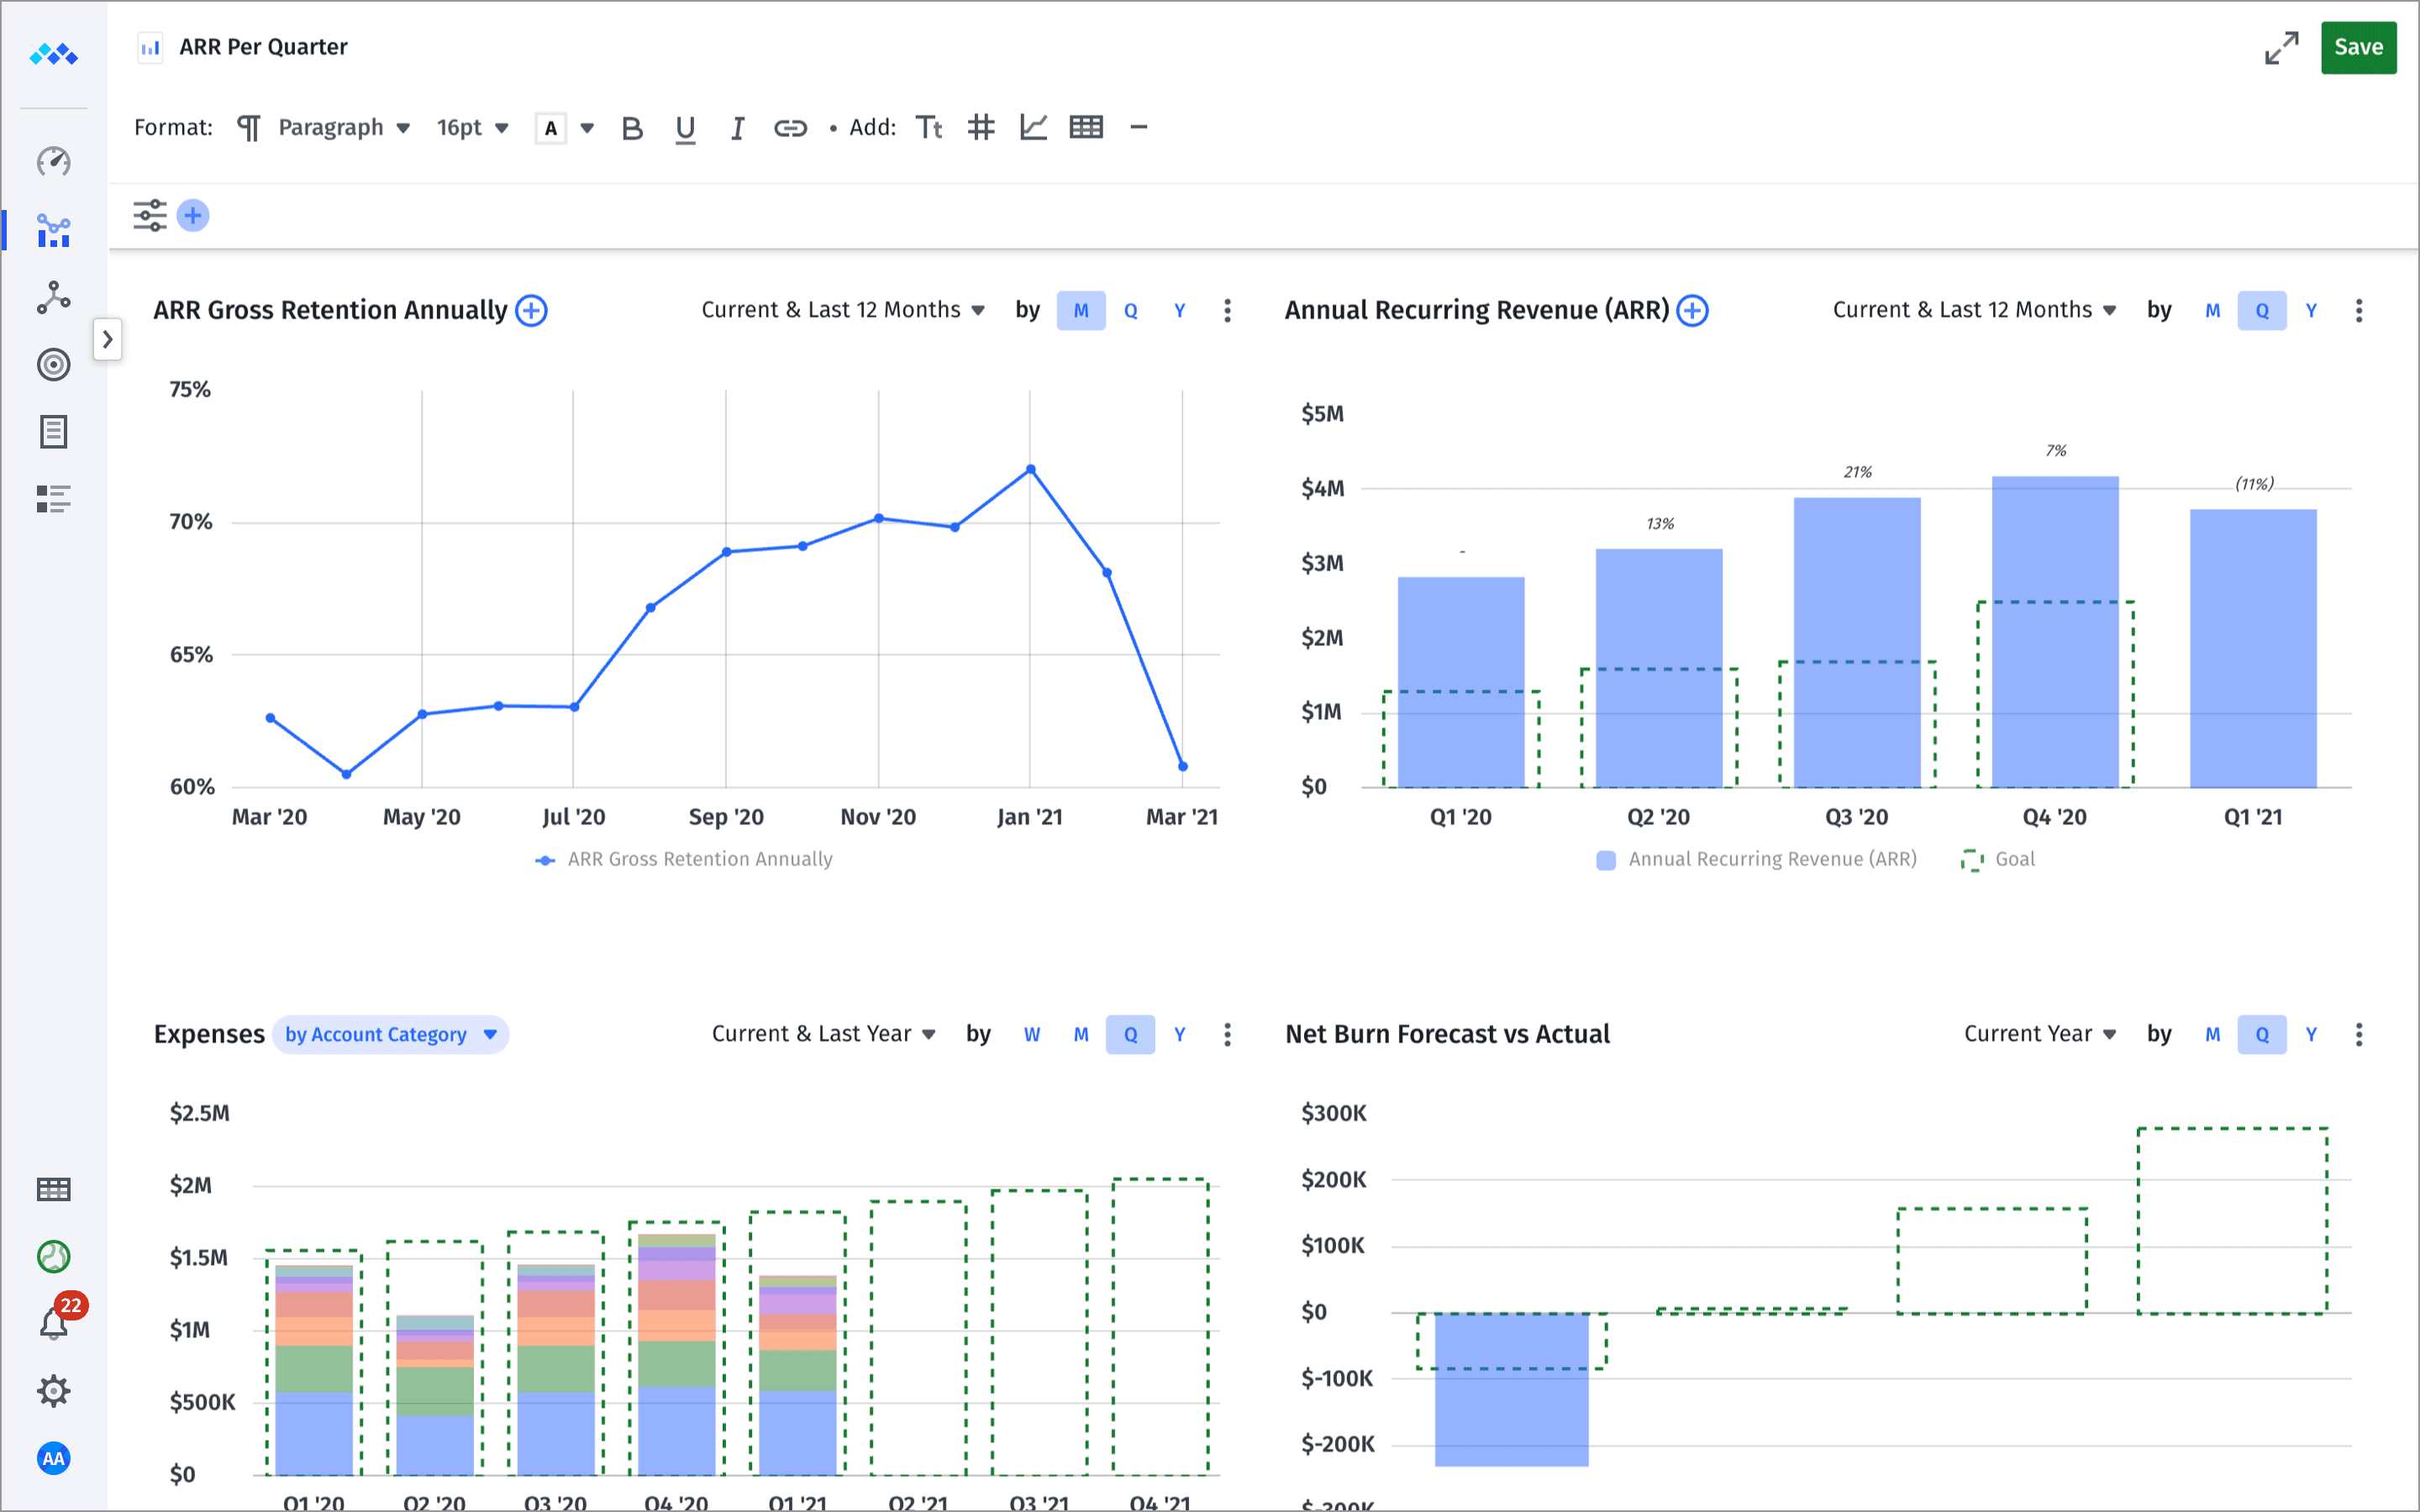Add a metric number element
This screenshot has width=2420, height=1512.
981,127
